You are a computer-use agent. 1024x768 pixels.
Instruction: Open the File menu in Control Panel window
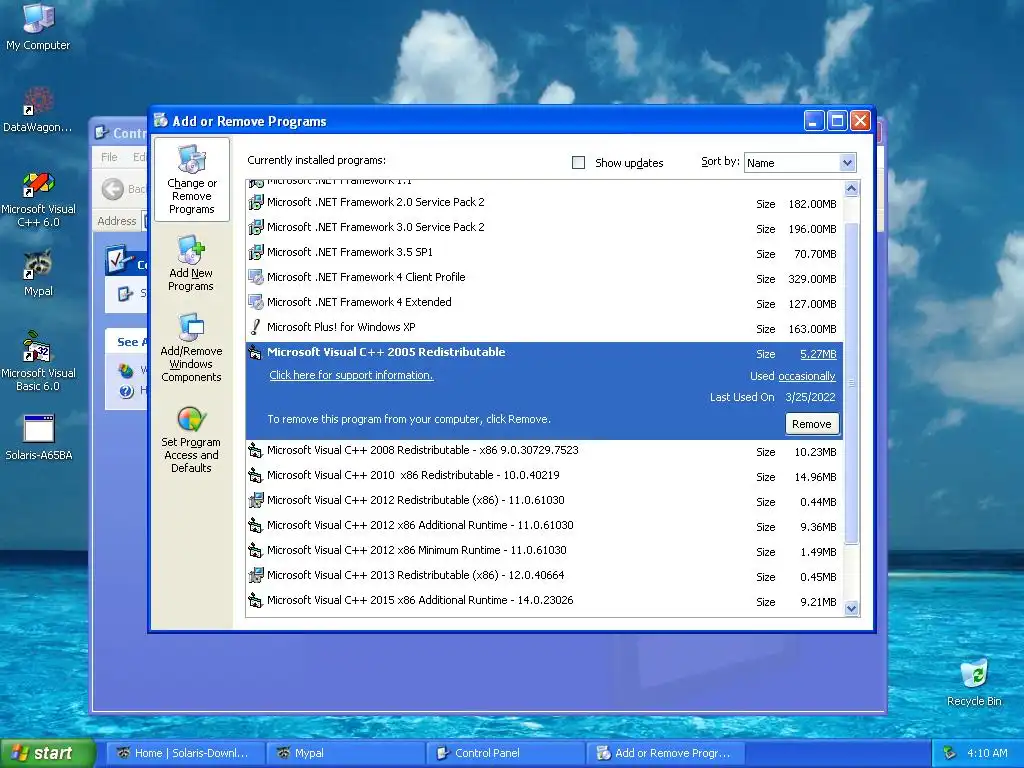point(109,157)
